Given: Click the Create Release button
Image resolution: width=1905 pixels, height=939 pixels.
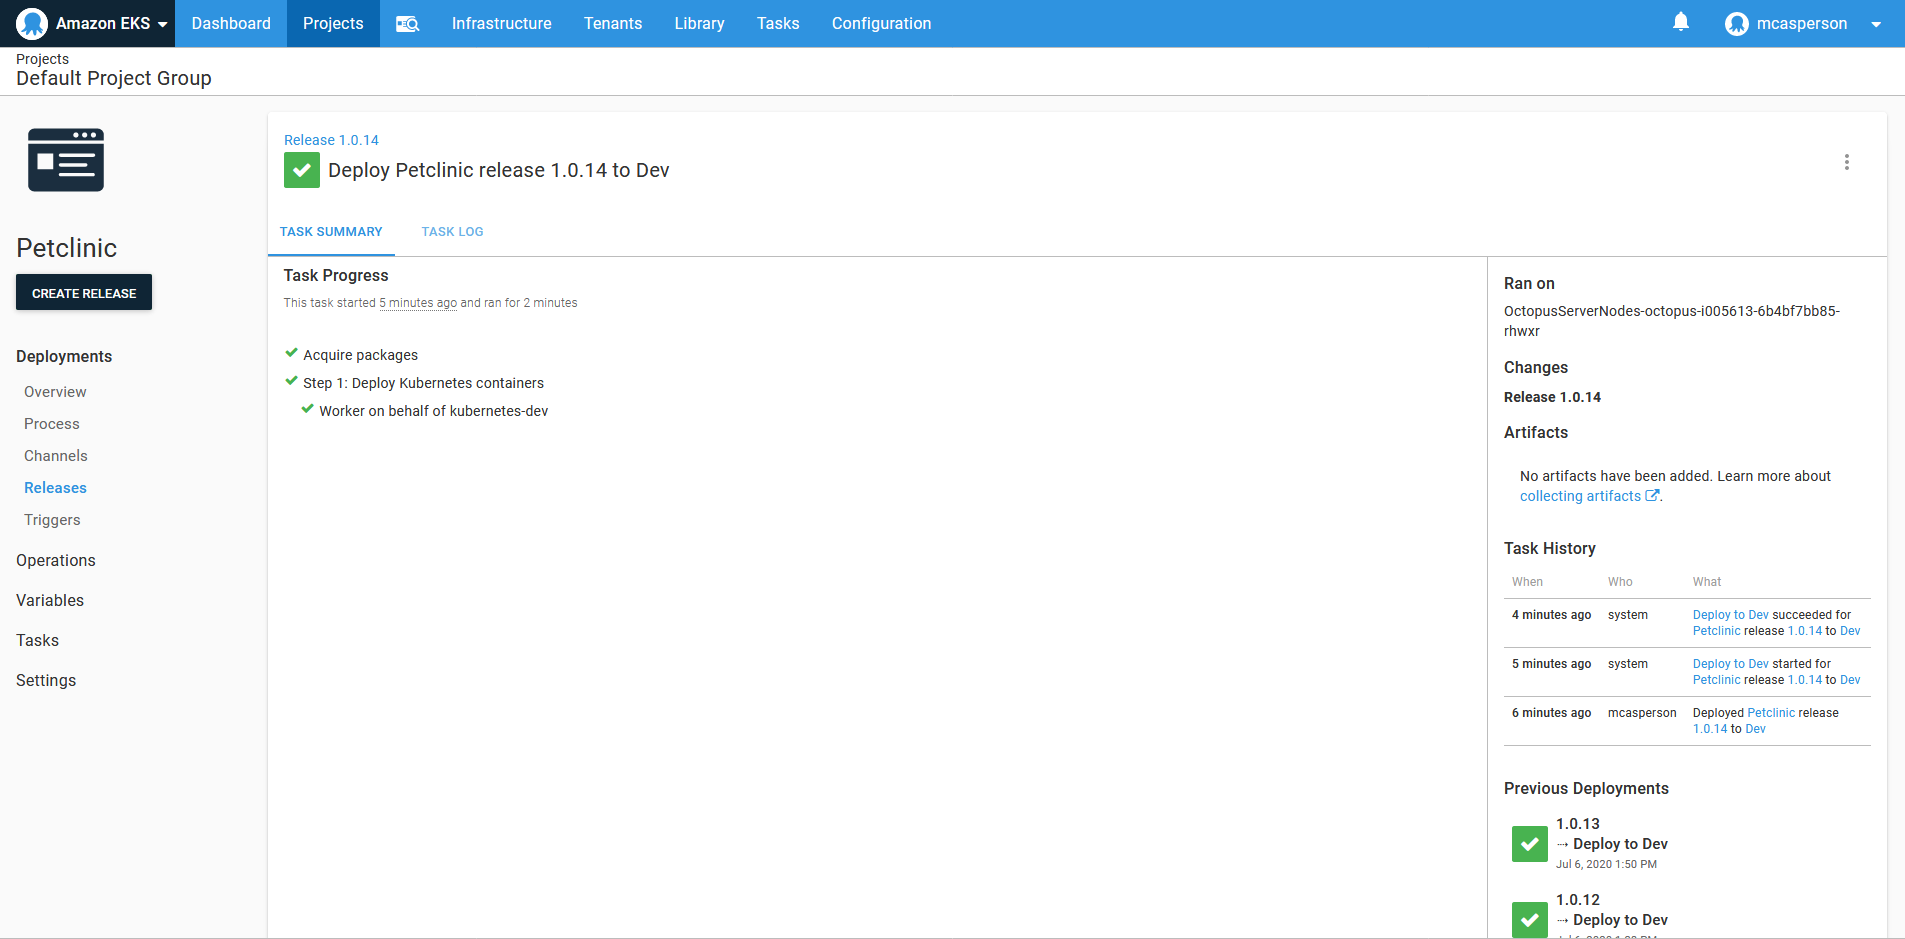Looking at the screenshot, I should [x=84, y=293].
